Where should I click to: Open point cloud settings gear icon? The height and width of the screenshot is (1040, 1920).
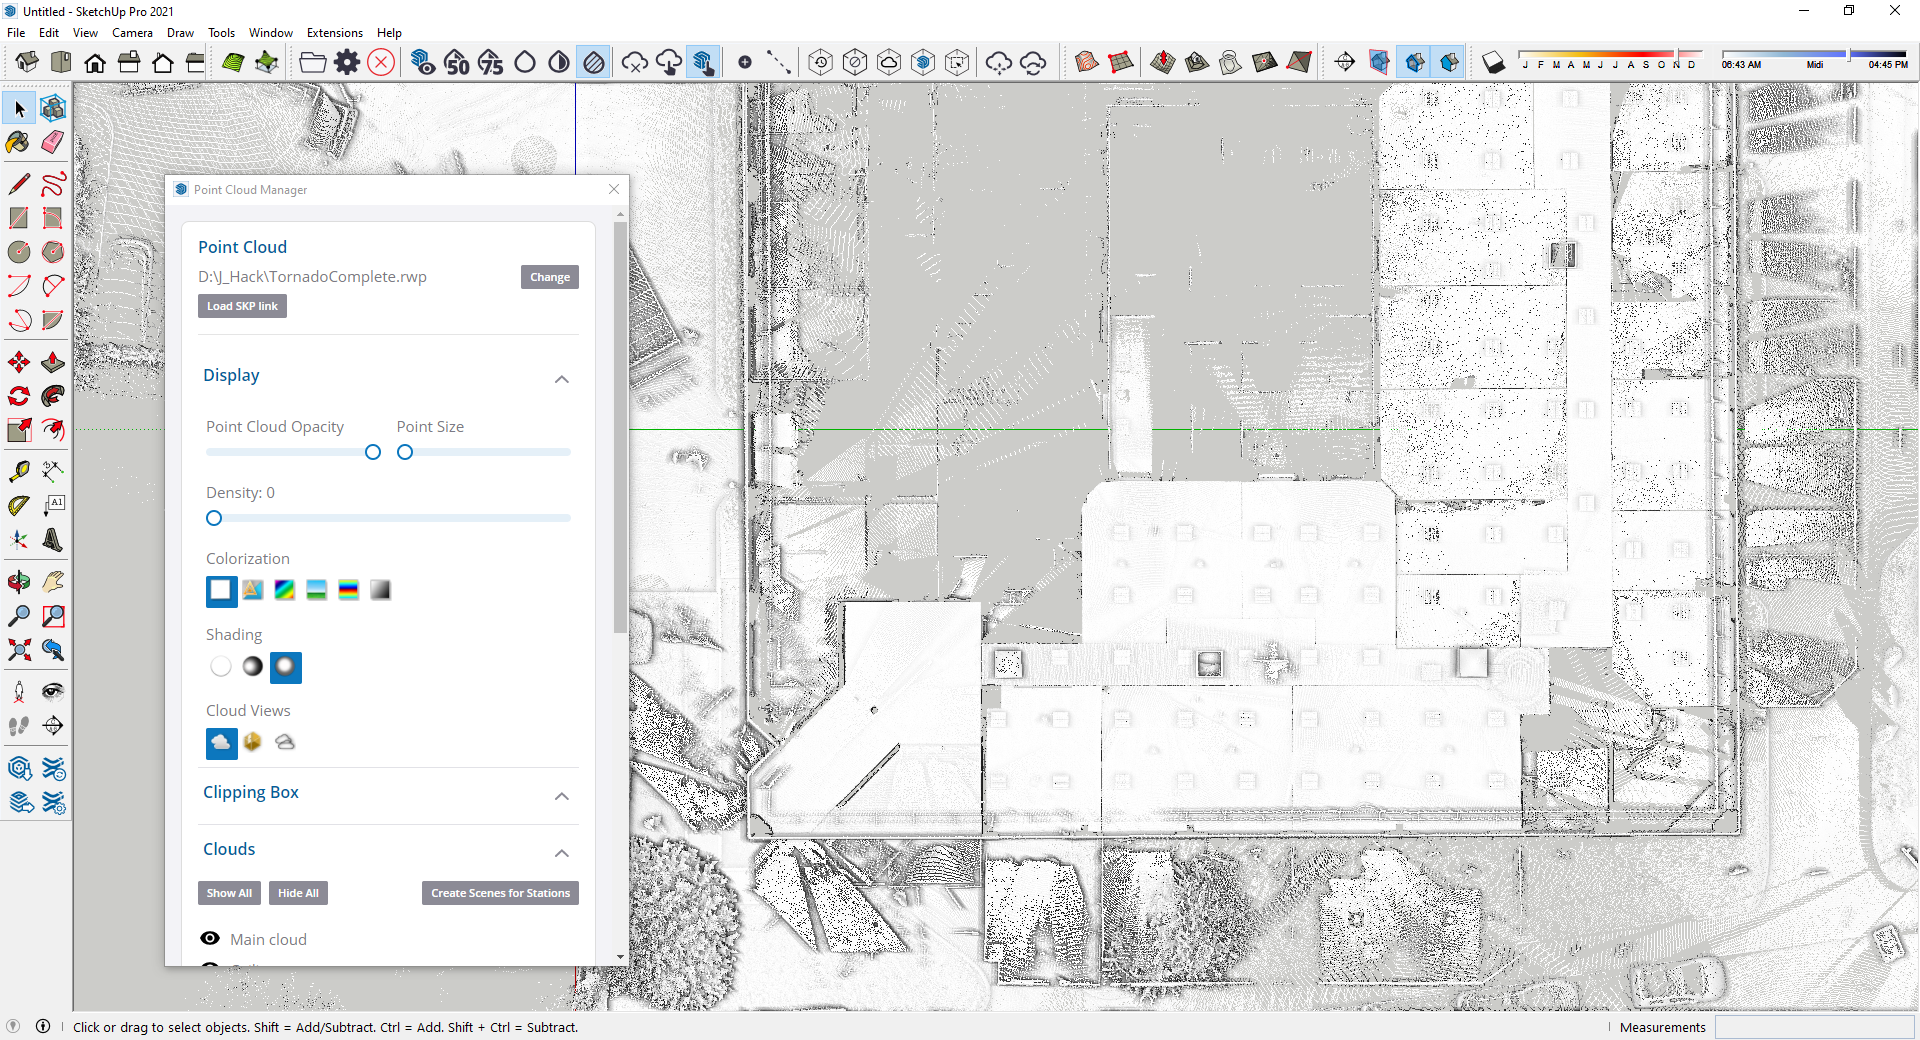pyautogui.click(x=347, y=63)
